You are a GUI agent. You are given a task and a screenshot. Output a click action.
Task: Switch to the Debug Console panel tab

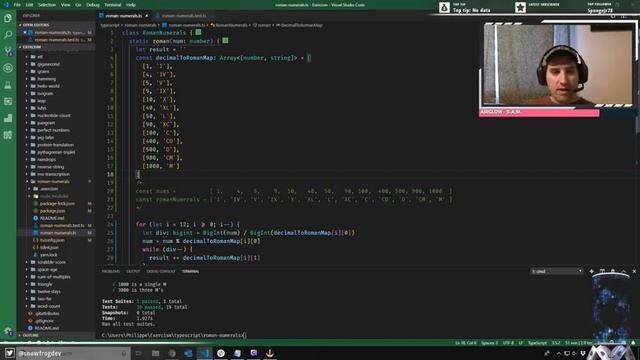coord(161,271)
